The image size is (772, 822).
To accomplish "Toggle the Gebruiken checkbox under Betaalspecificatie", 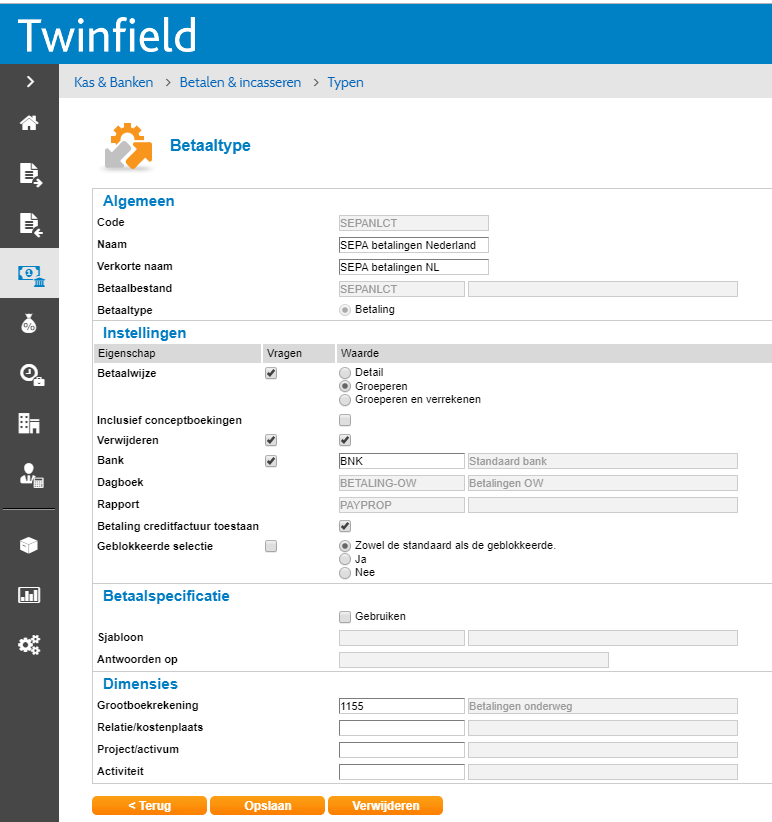I will click(345, 616).
